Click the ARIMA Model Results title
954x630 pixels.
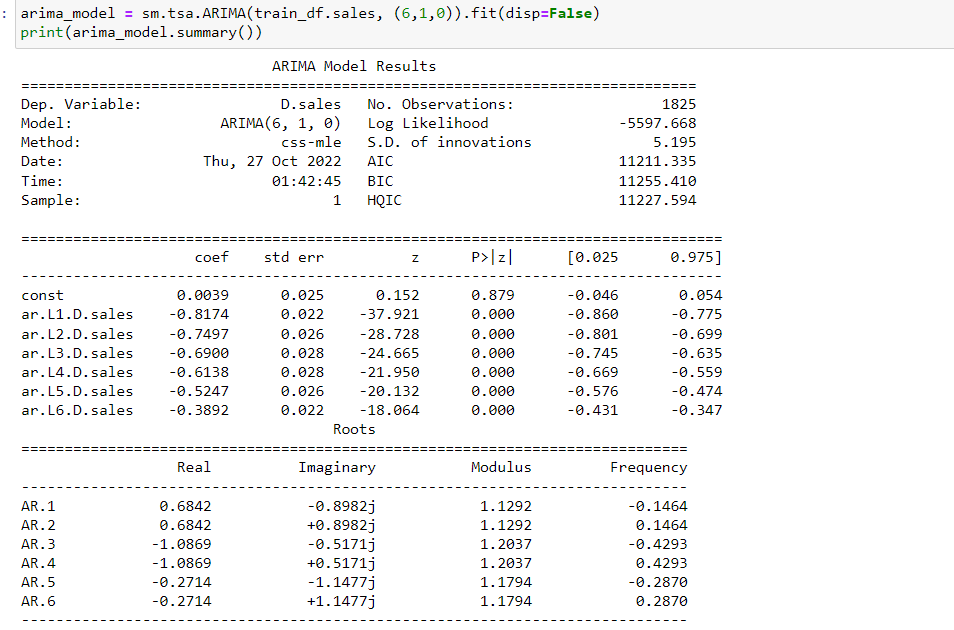click(355, 65)
